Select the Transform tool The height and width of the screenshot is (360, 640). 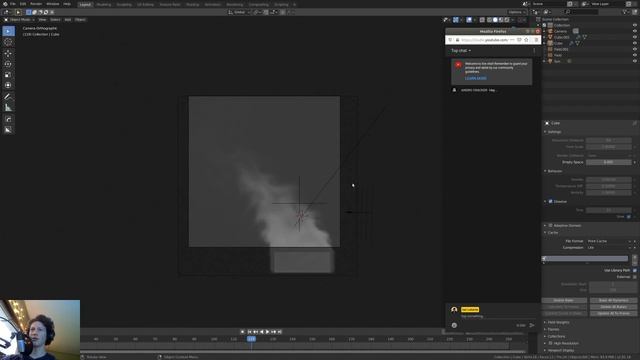click(8, 85)
